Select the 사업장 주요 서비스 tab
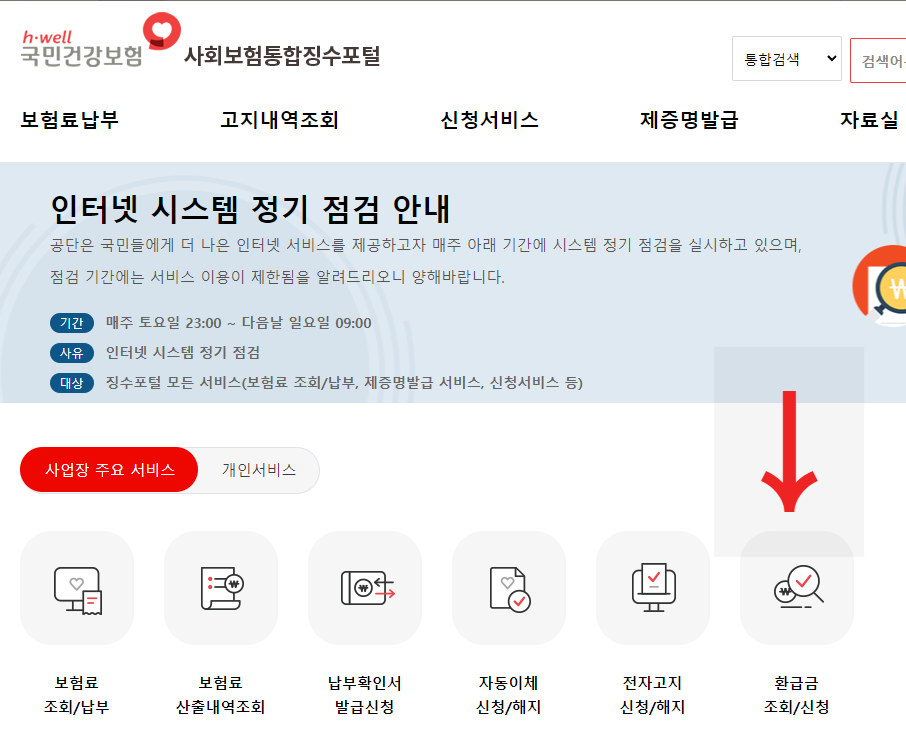The height and width of the screenshot is (741, 906). click(109, 469)
